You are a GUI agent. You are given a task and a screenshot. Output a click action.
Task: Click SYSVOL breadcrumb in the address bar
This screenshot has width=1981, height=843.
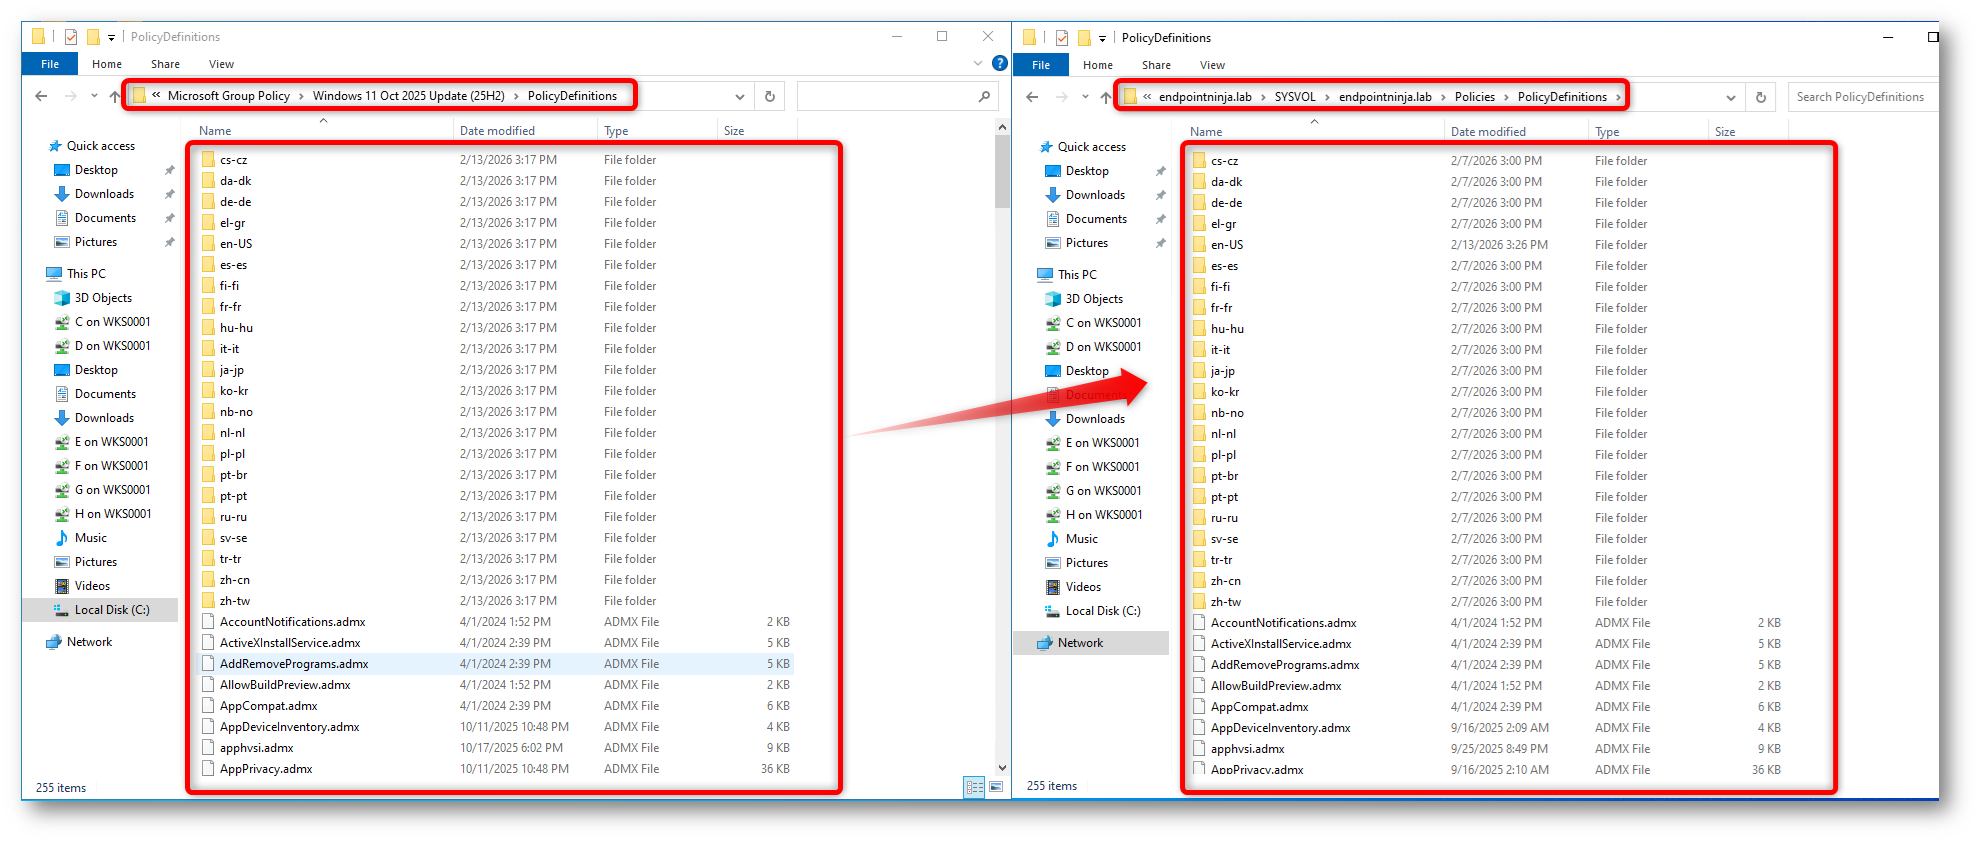tap(1295, 97)
